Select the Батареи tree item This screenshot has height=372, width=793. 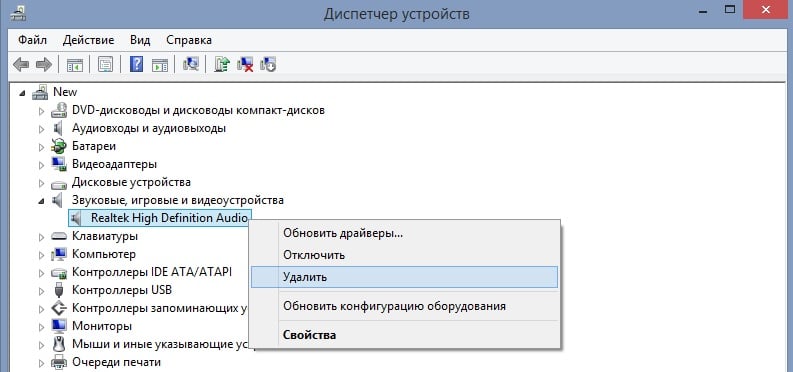(x=94, y=146)
